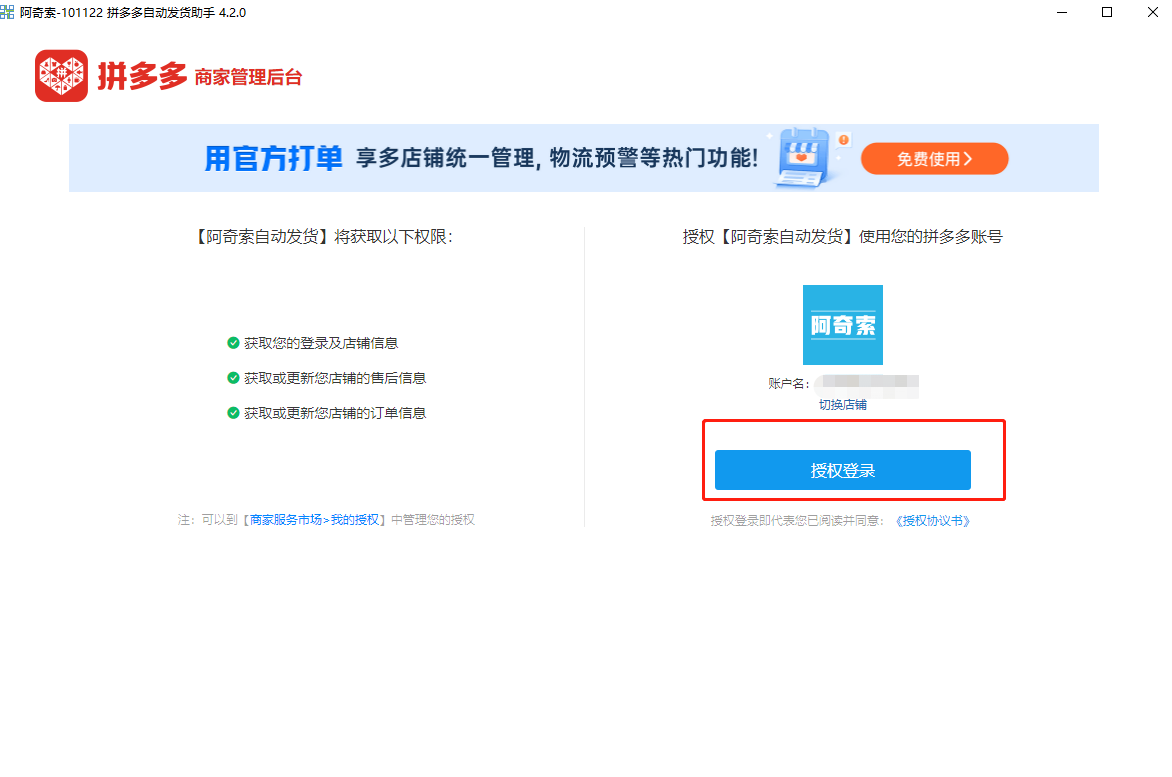
Task: Close the 拼多多自动发货助手 window
Action: [1153, 13]
